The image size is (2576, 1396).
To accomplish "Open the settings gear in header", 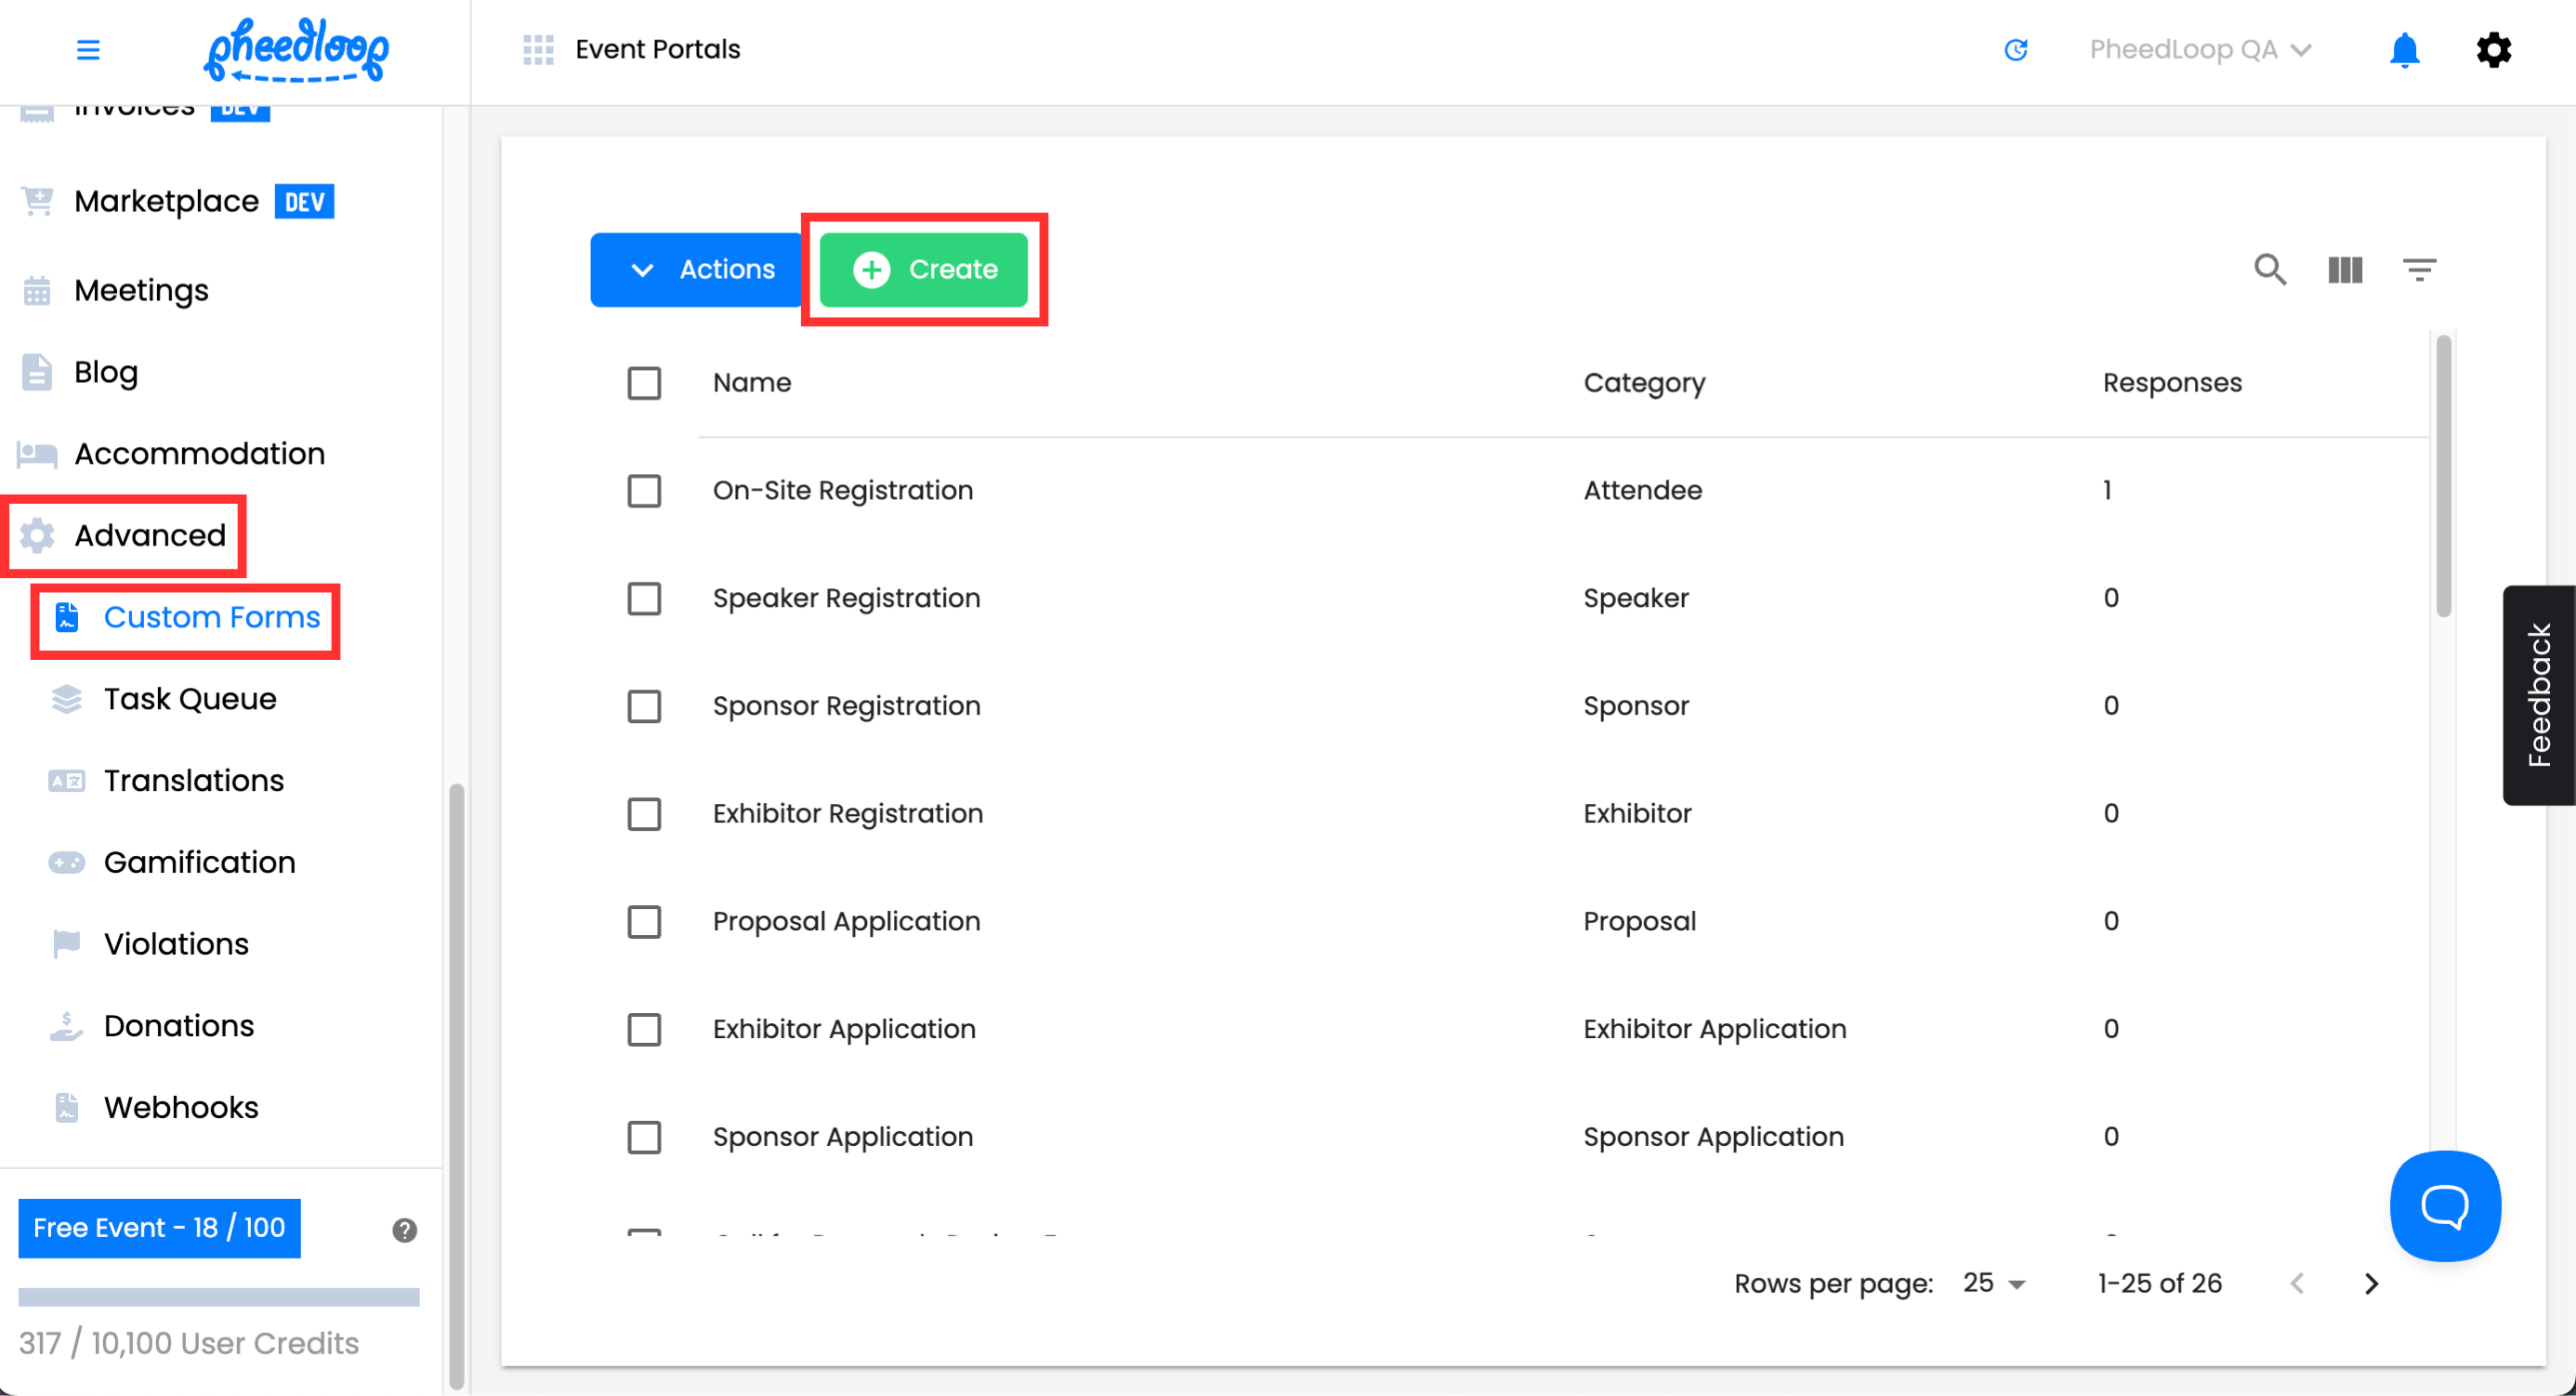I will (x=2493, y=49).
